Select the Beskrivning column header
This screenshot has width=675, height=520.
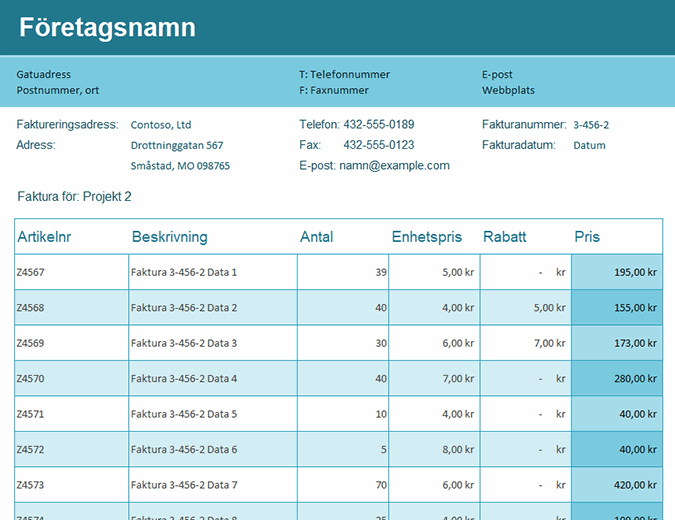(x=169, y=237)
